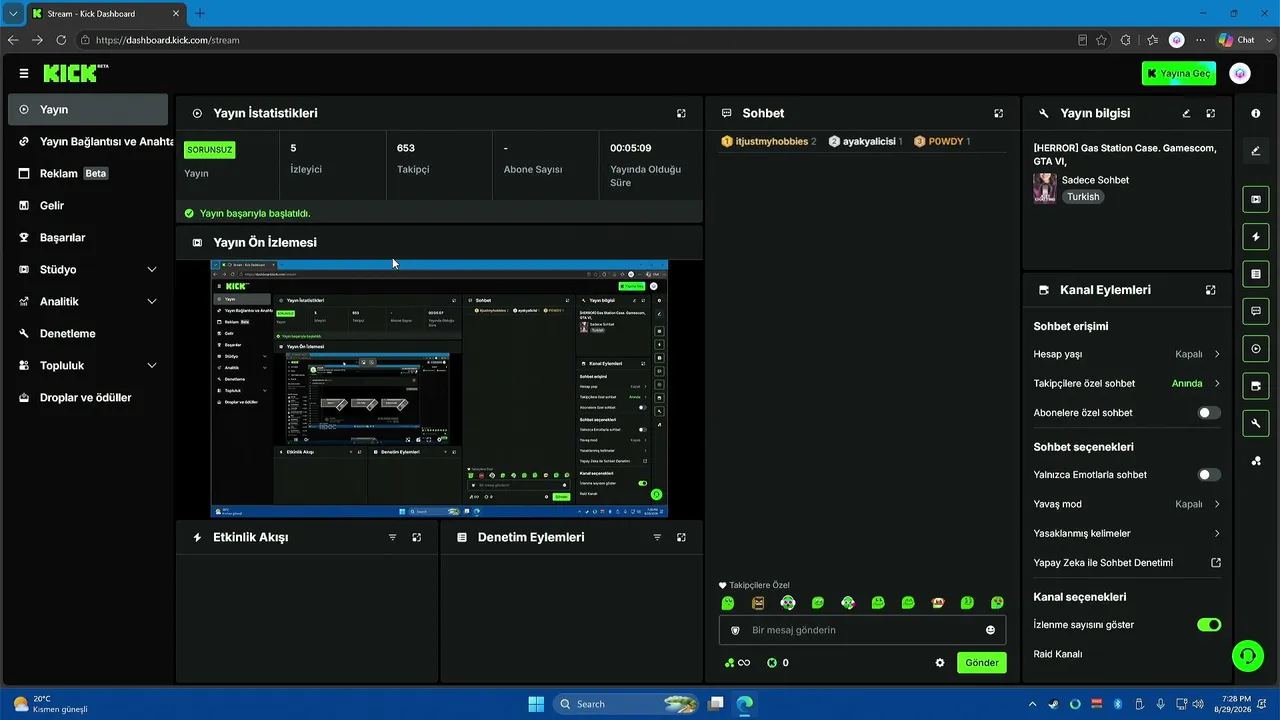Open the browser three-dot settings menu
1280x720 pixels.
[1200, 40]
